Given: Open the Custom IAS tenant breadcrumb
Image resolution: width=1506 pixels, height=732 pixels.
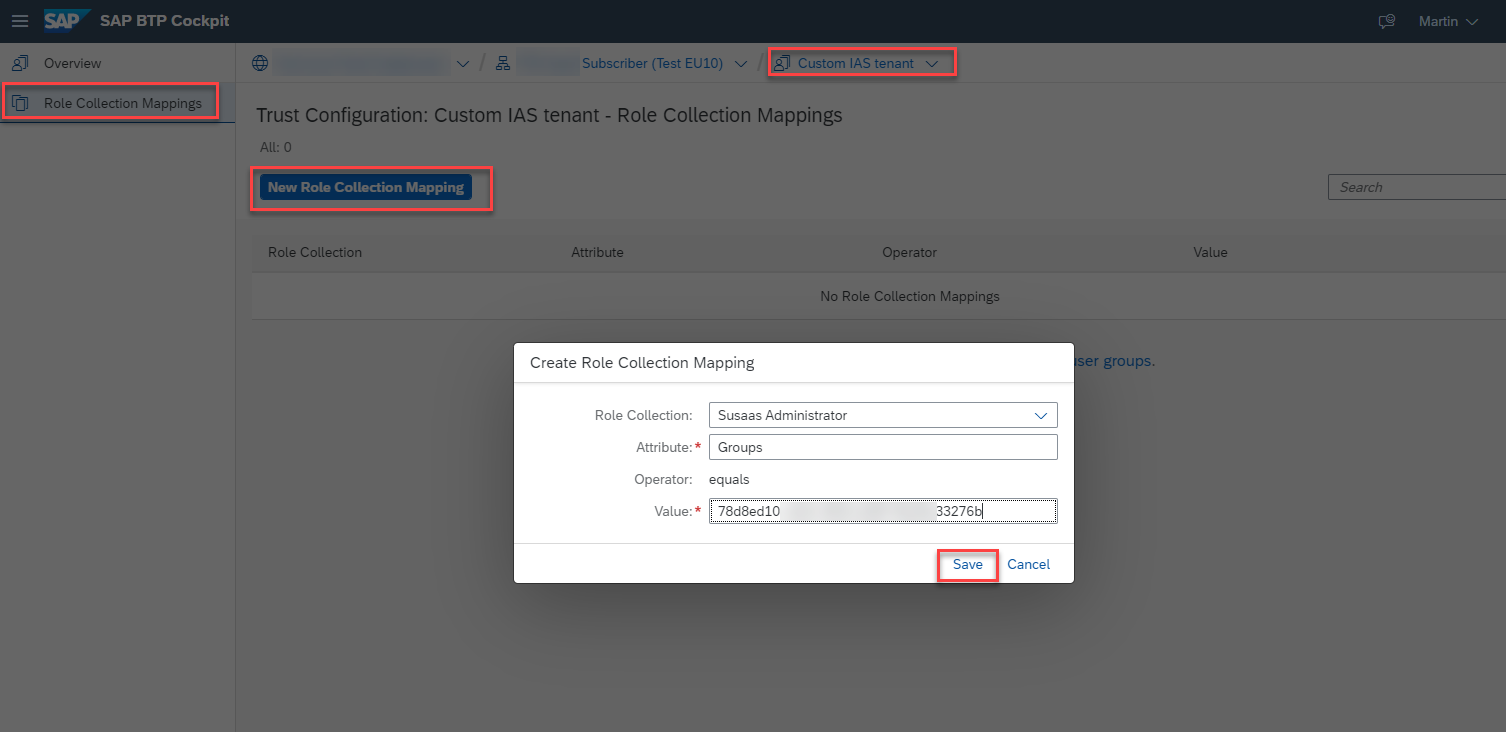Looking at the screenshot, I should click(856, 63).
